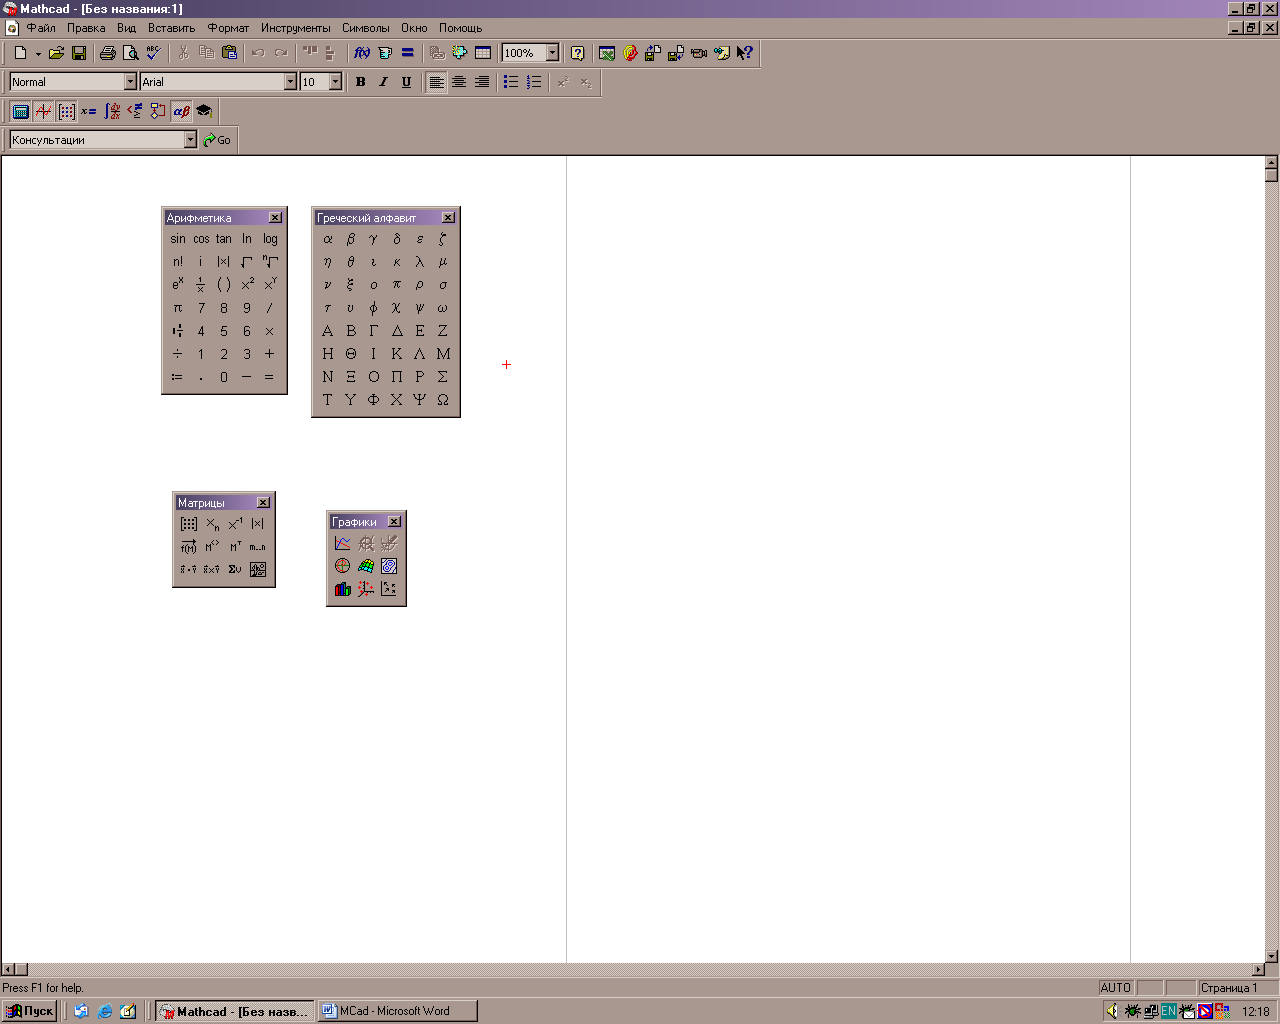Toggle the Arithmetic calculator palette button
The height and width of the screenshot is (1024, 1280).
(20, 111)
